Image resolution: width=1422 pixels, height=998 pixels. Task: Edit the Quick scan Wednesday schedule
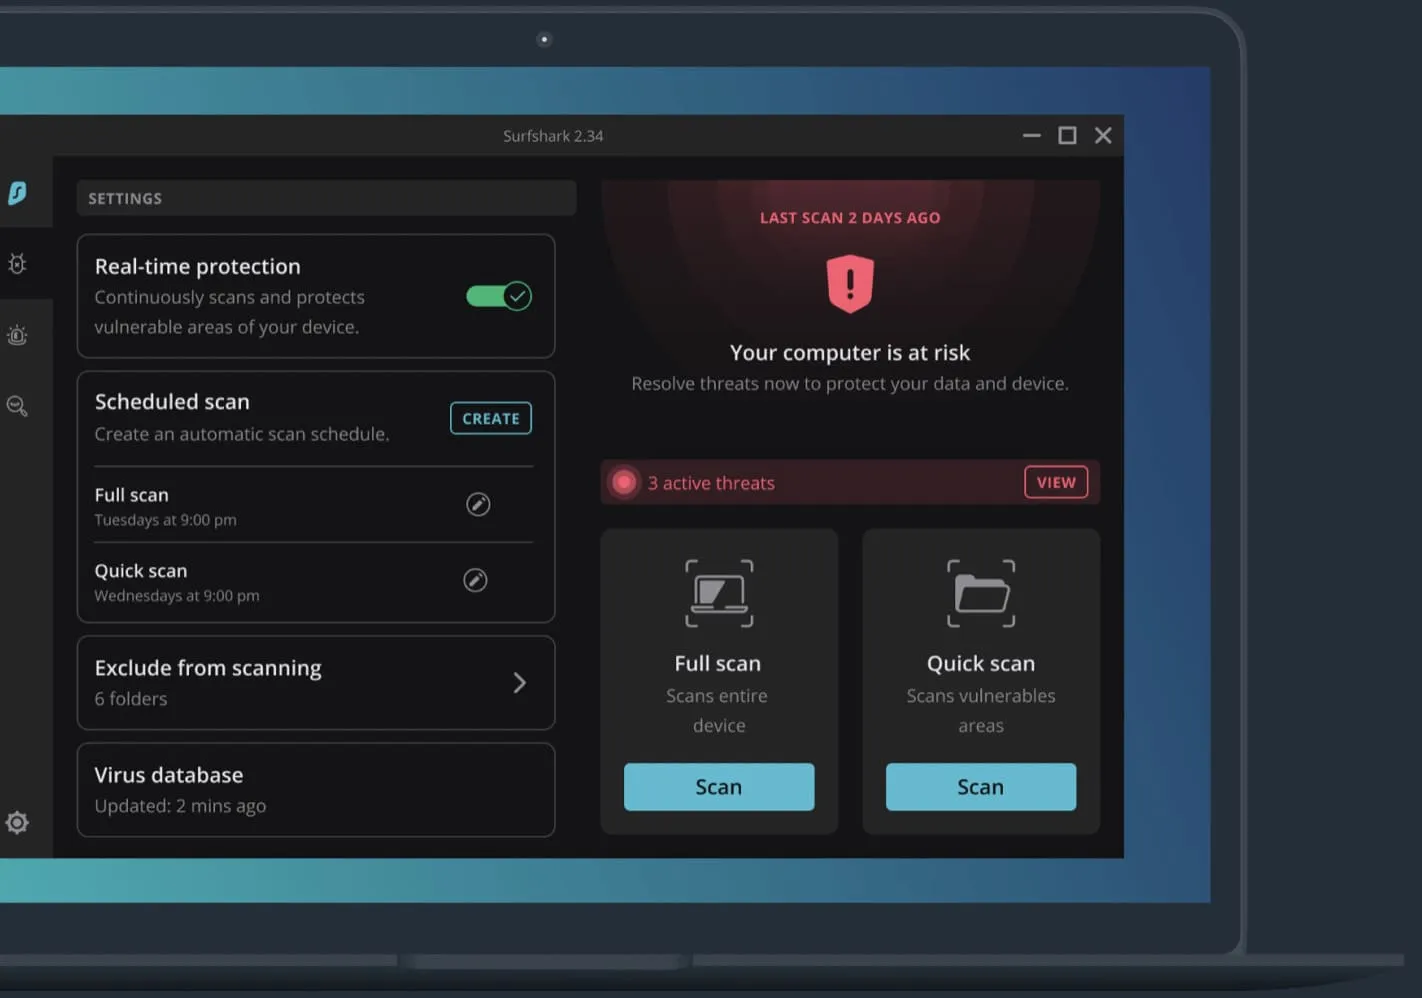tap(475, 580)
